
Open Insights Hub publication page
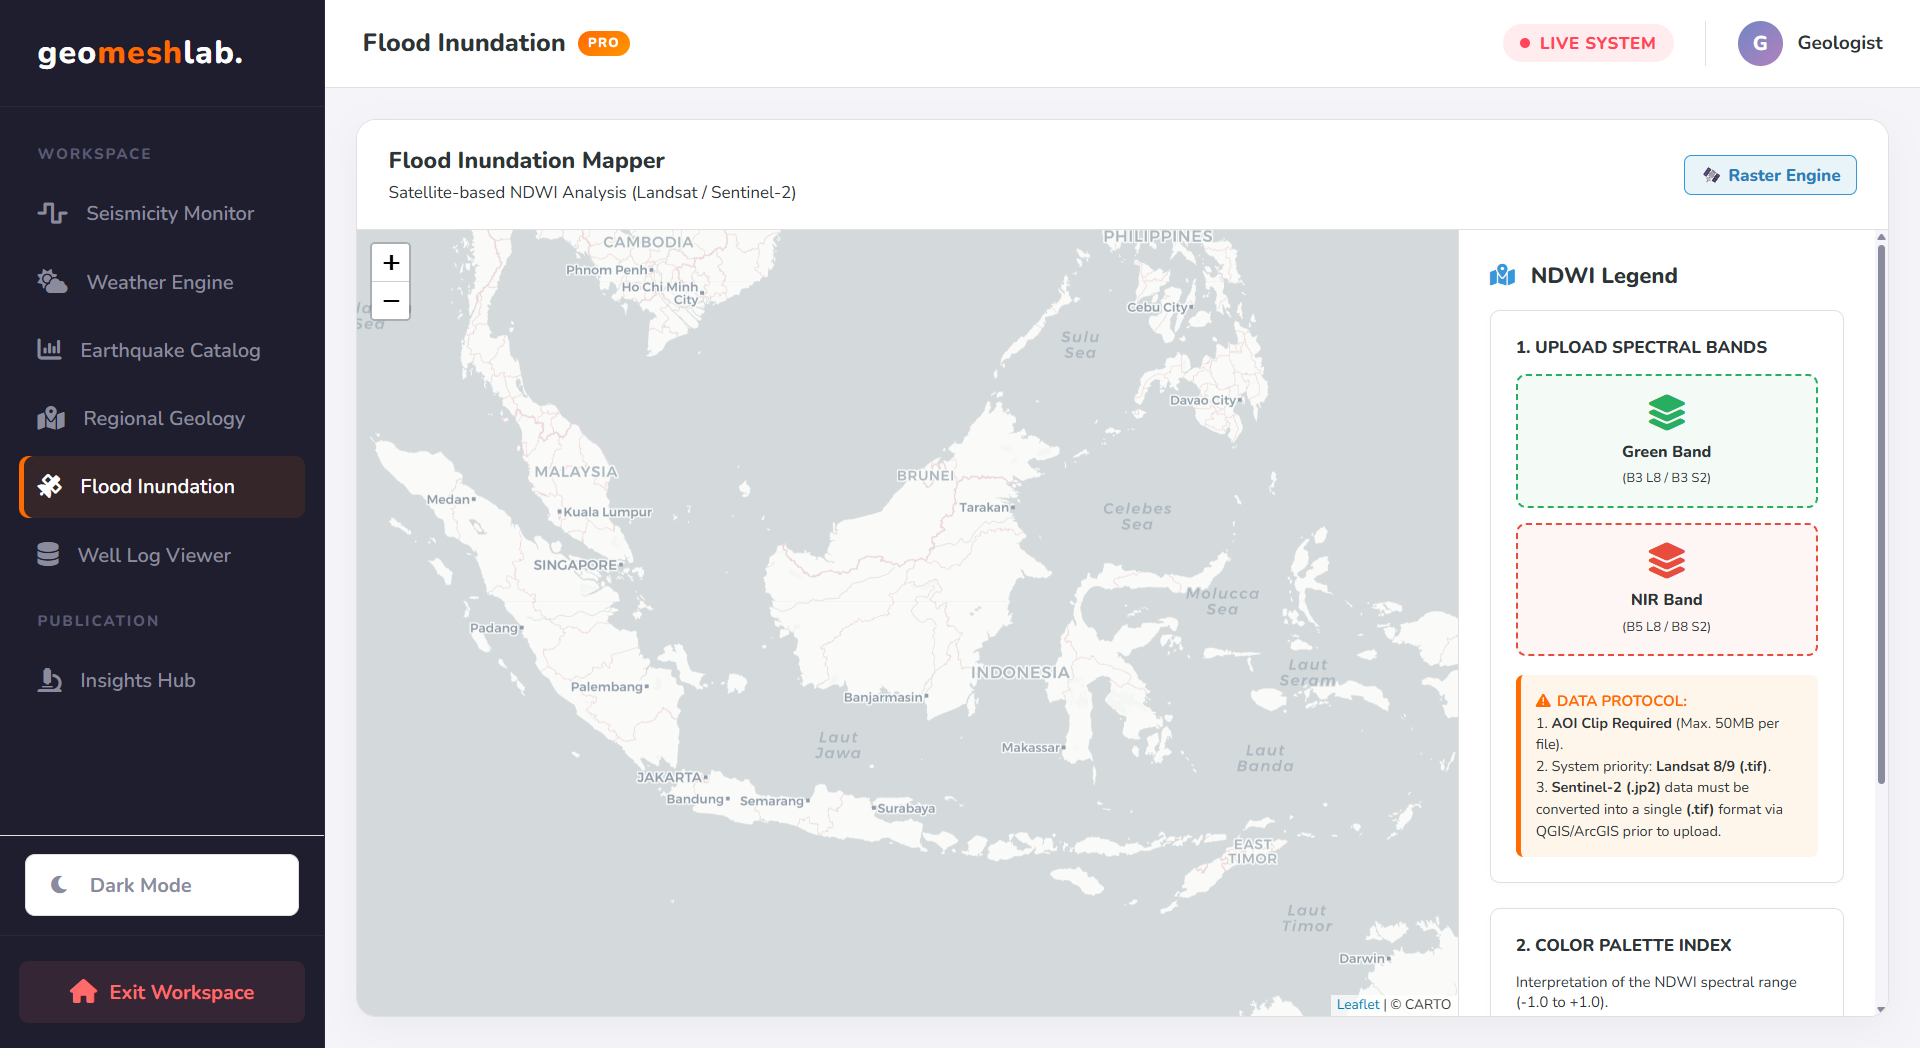pyautogui.click(x=162, y=680)
